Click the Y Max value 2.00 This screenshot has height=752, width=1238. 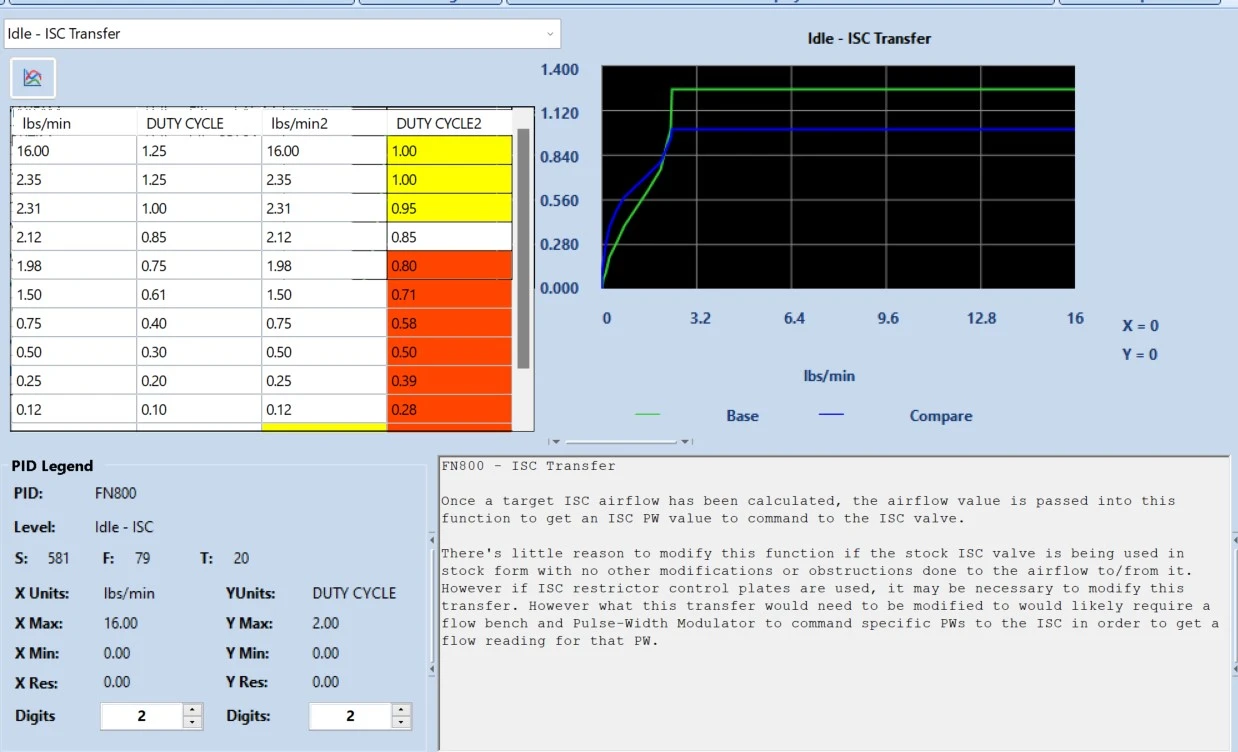pos(325,623)
